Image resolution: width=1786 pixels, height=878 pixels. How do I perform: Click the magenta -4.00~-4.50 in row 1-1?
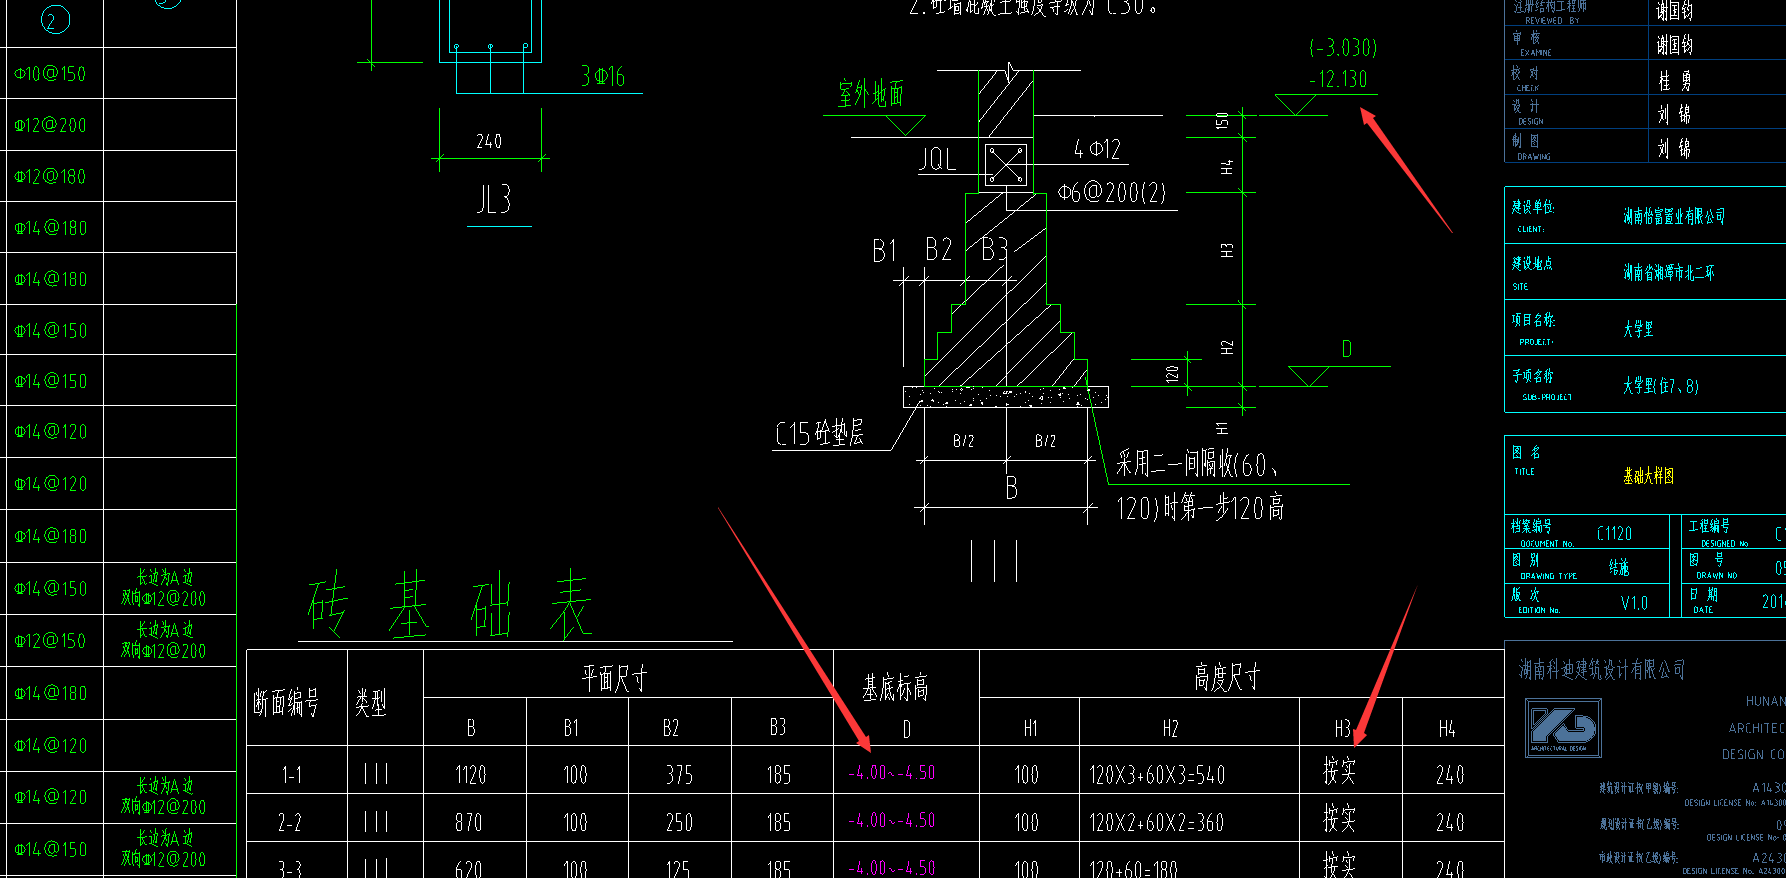coord(891,773)
